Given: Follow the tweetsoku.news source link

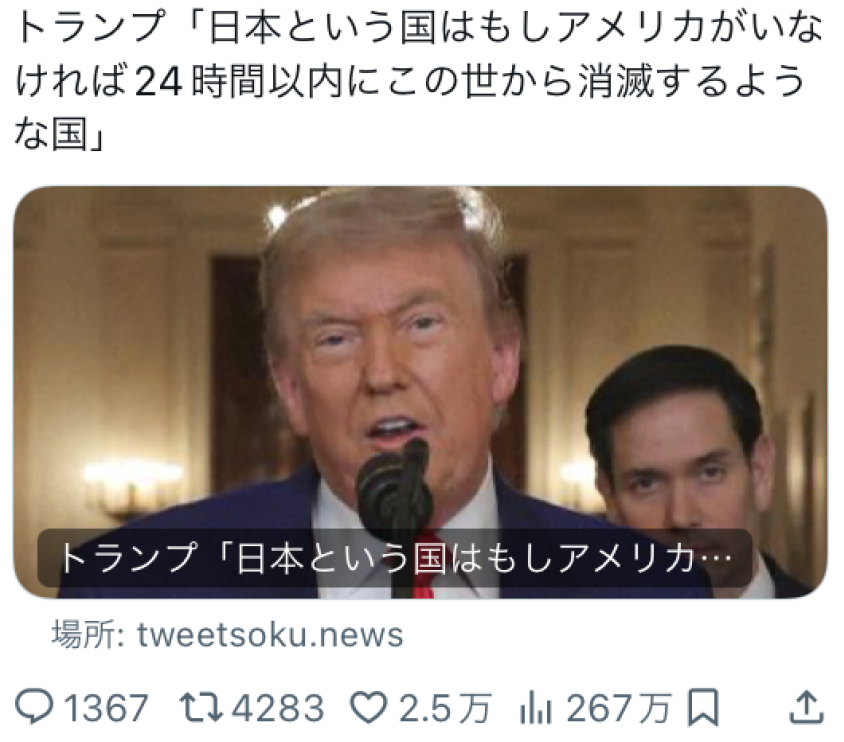Looking at the screenshot, I should click(x=270, y=634).
